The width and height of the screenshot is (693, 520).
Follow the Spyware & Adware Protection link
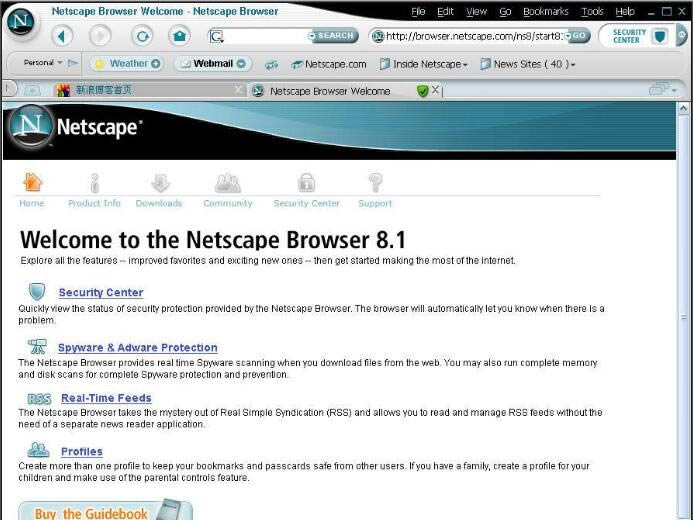pos(137,348)
